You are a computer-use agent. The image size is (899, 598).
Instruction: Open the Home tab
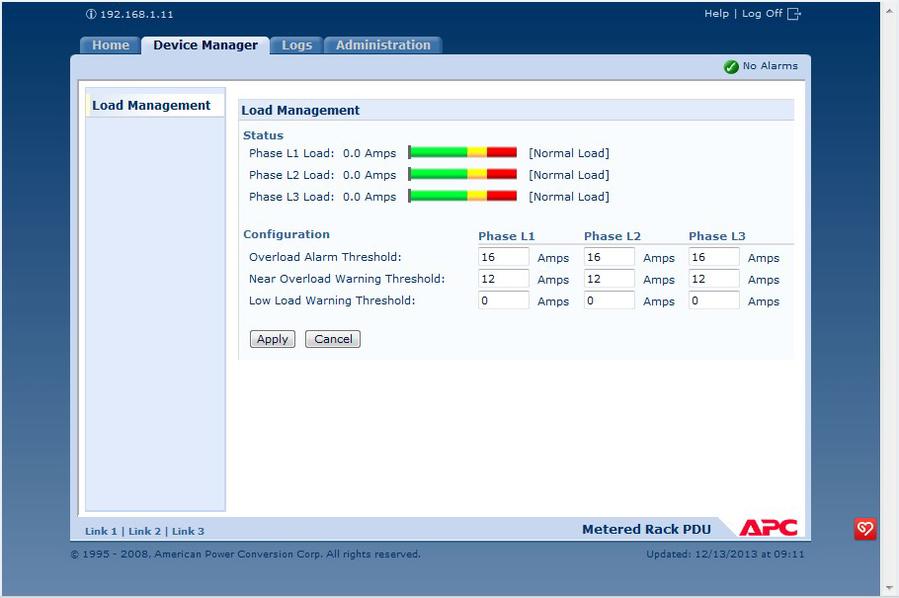coord(110,45)
